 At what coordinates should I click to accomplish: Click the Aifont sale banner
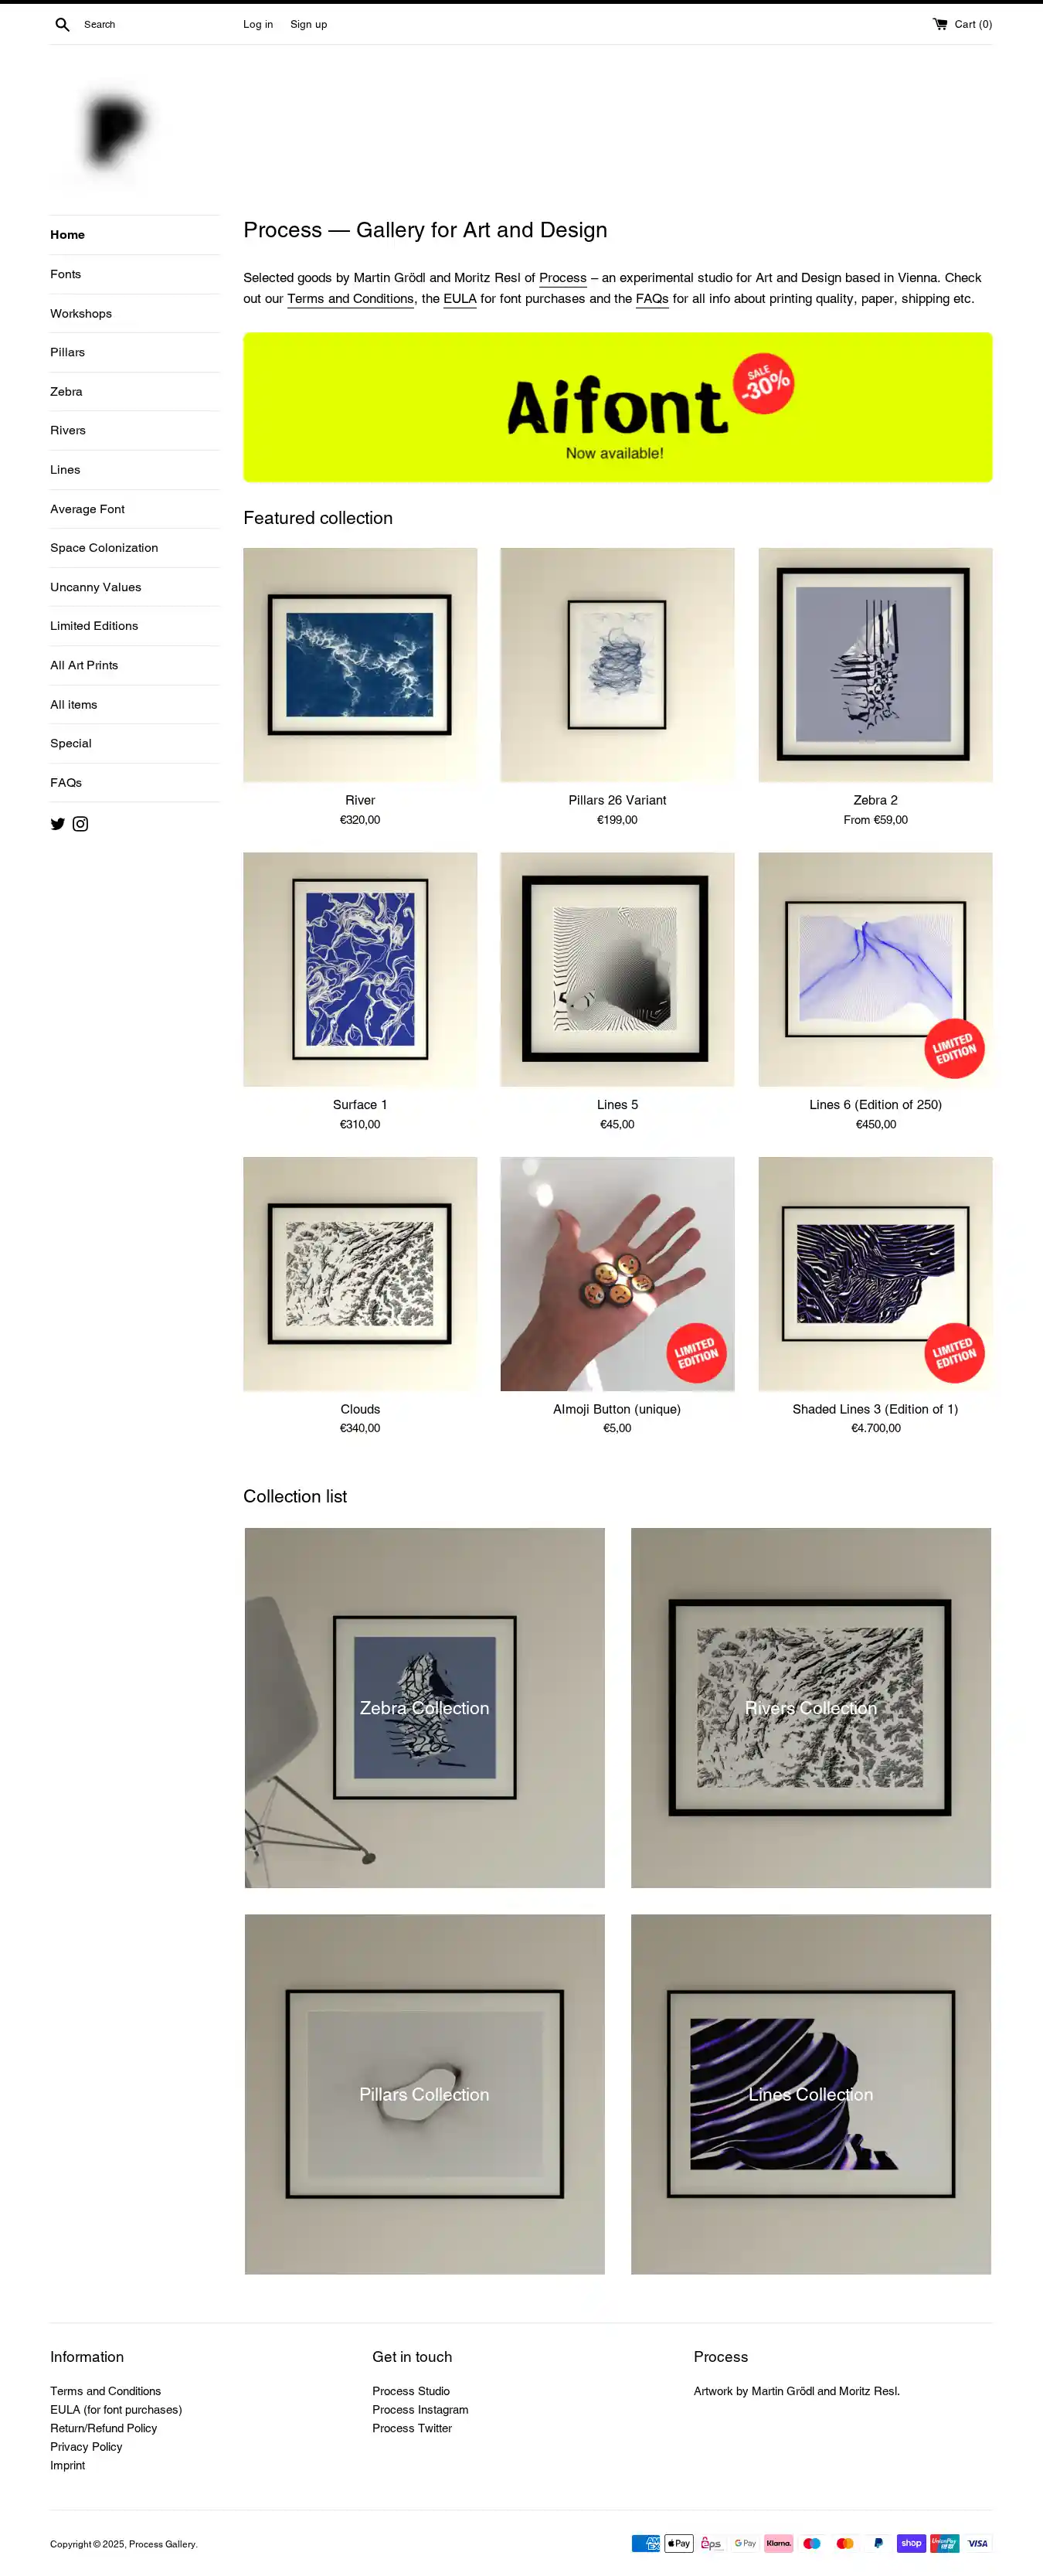point(617,407)
